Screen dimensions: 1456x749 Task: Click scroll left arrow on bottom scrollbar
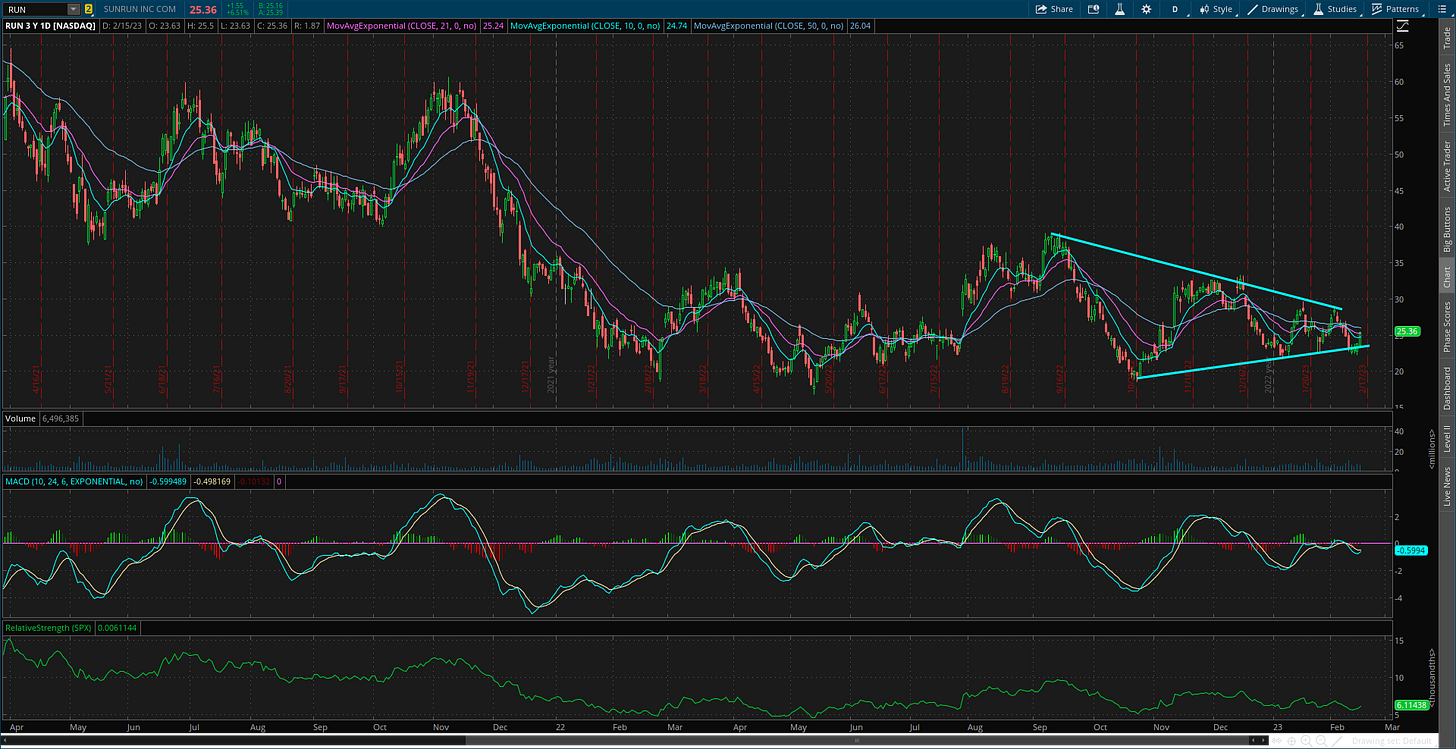point(6,741)
